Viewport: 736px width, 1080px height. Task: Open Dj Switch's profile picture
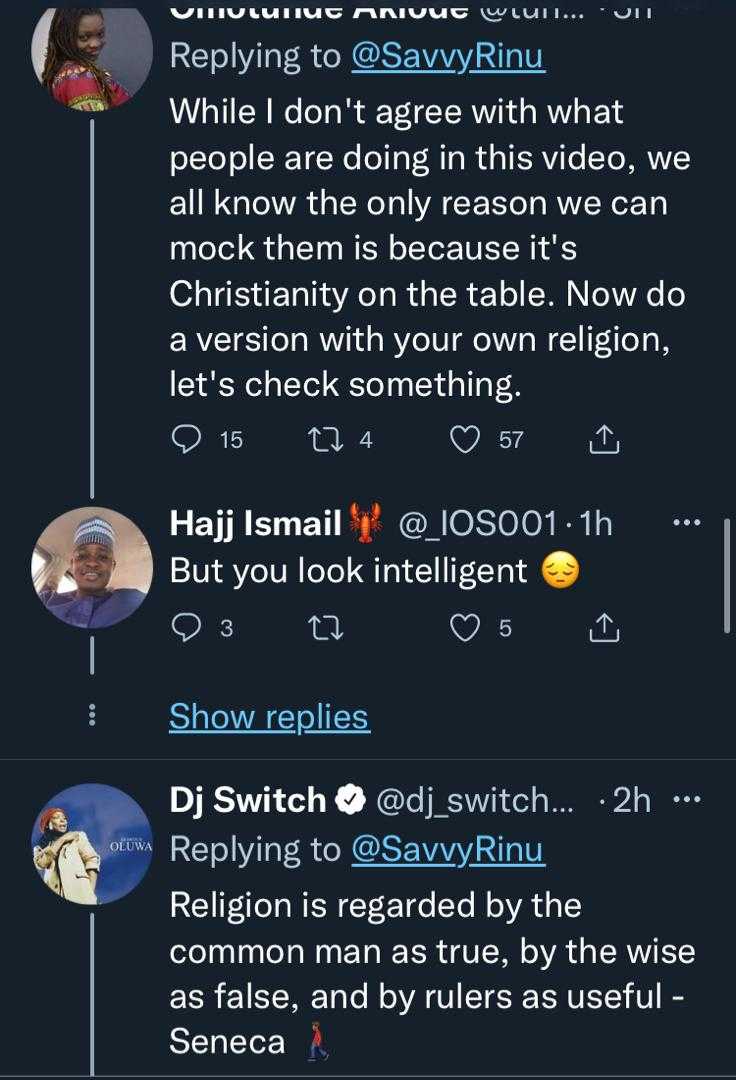click(92, 844)
